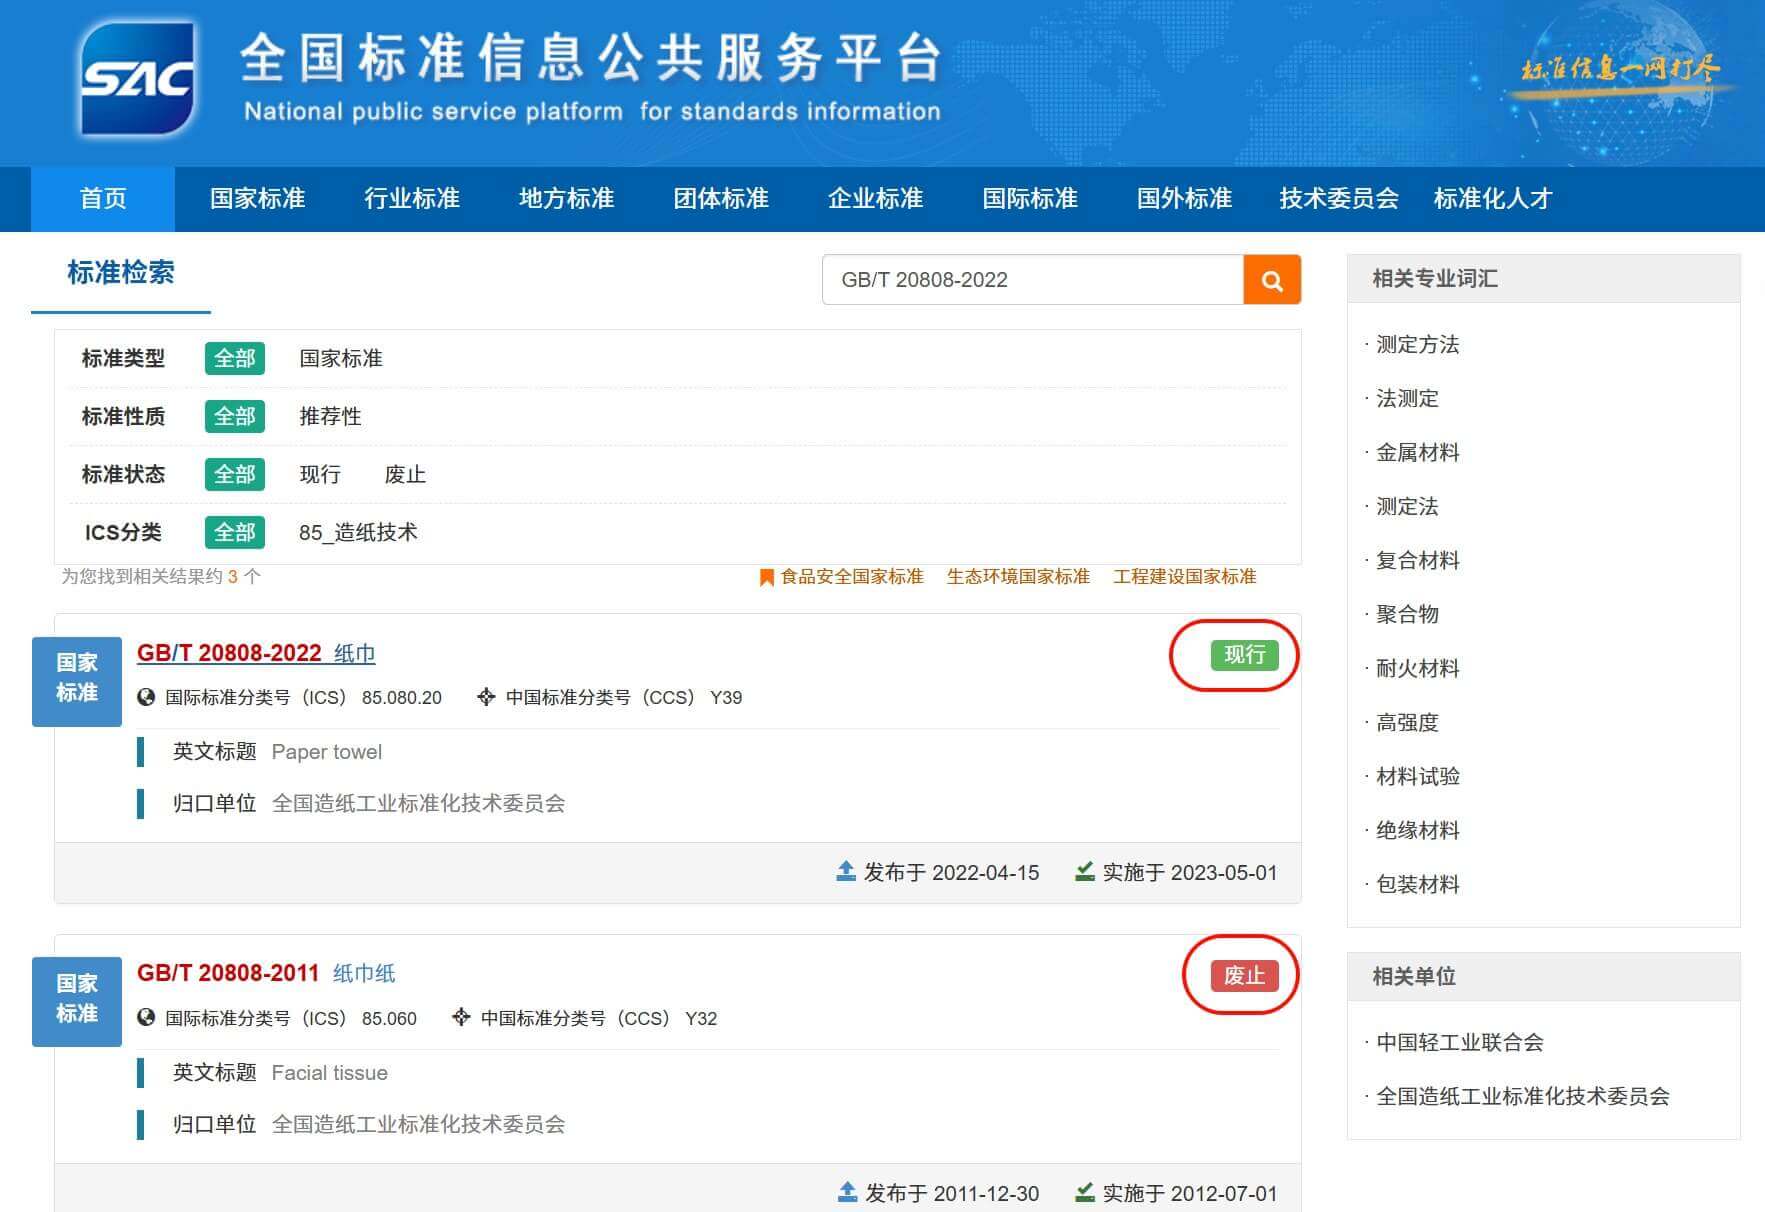This screenshot has width=1765, height=1212.
Task: Go to the 技术委员会 menu item
Action: point(1338,199)
